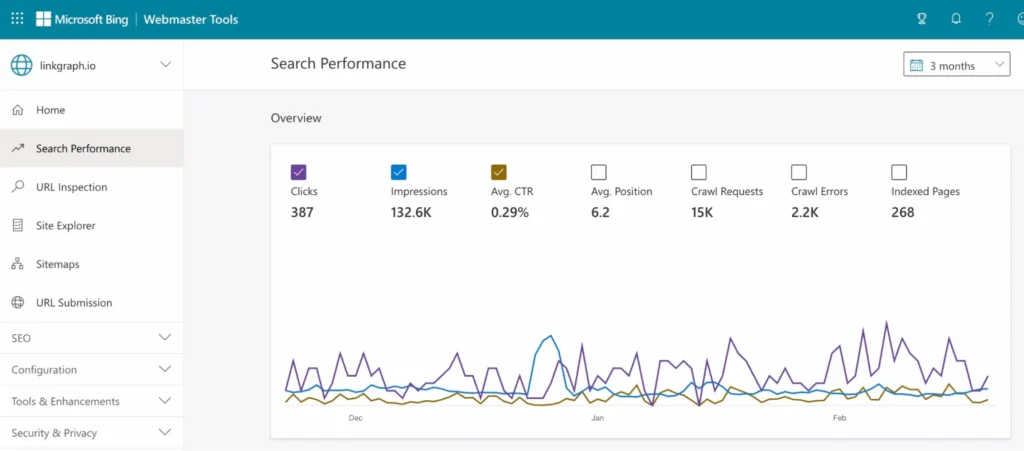1024x451 pixels.
Task: Enable the Avg. Position checkbox
Action: [x=599, y=172]
